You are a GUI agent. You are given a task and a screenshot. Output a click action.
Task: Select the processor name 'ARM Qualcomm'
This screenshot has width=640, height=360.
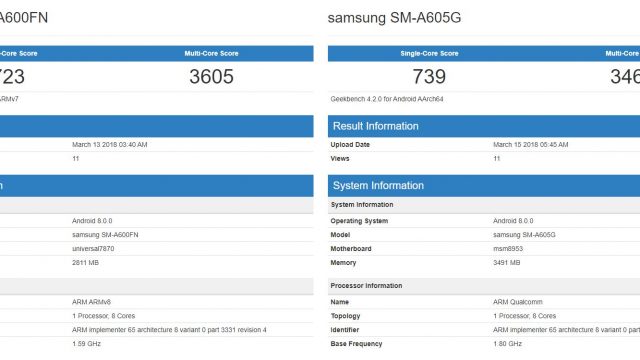click(518, 302)
